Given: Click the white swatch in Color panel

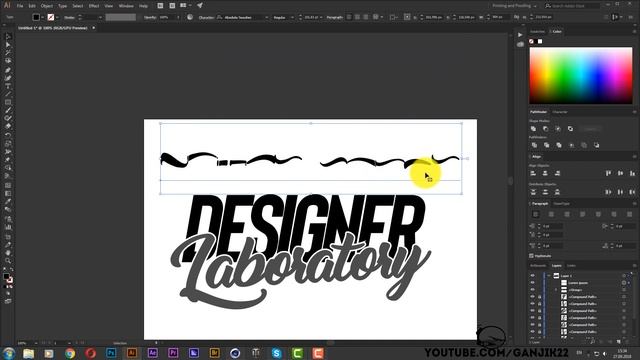Looking at the screenshot, I should (x=540, y=41).
